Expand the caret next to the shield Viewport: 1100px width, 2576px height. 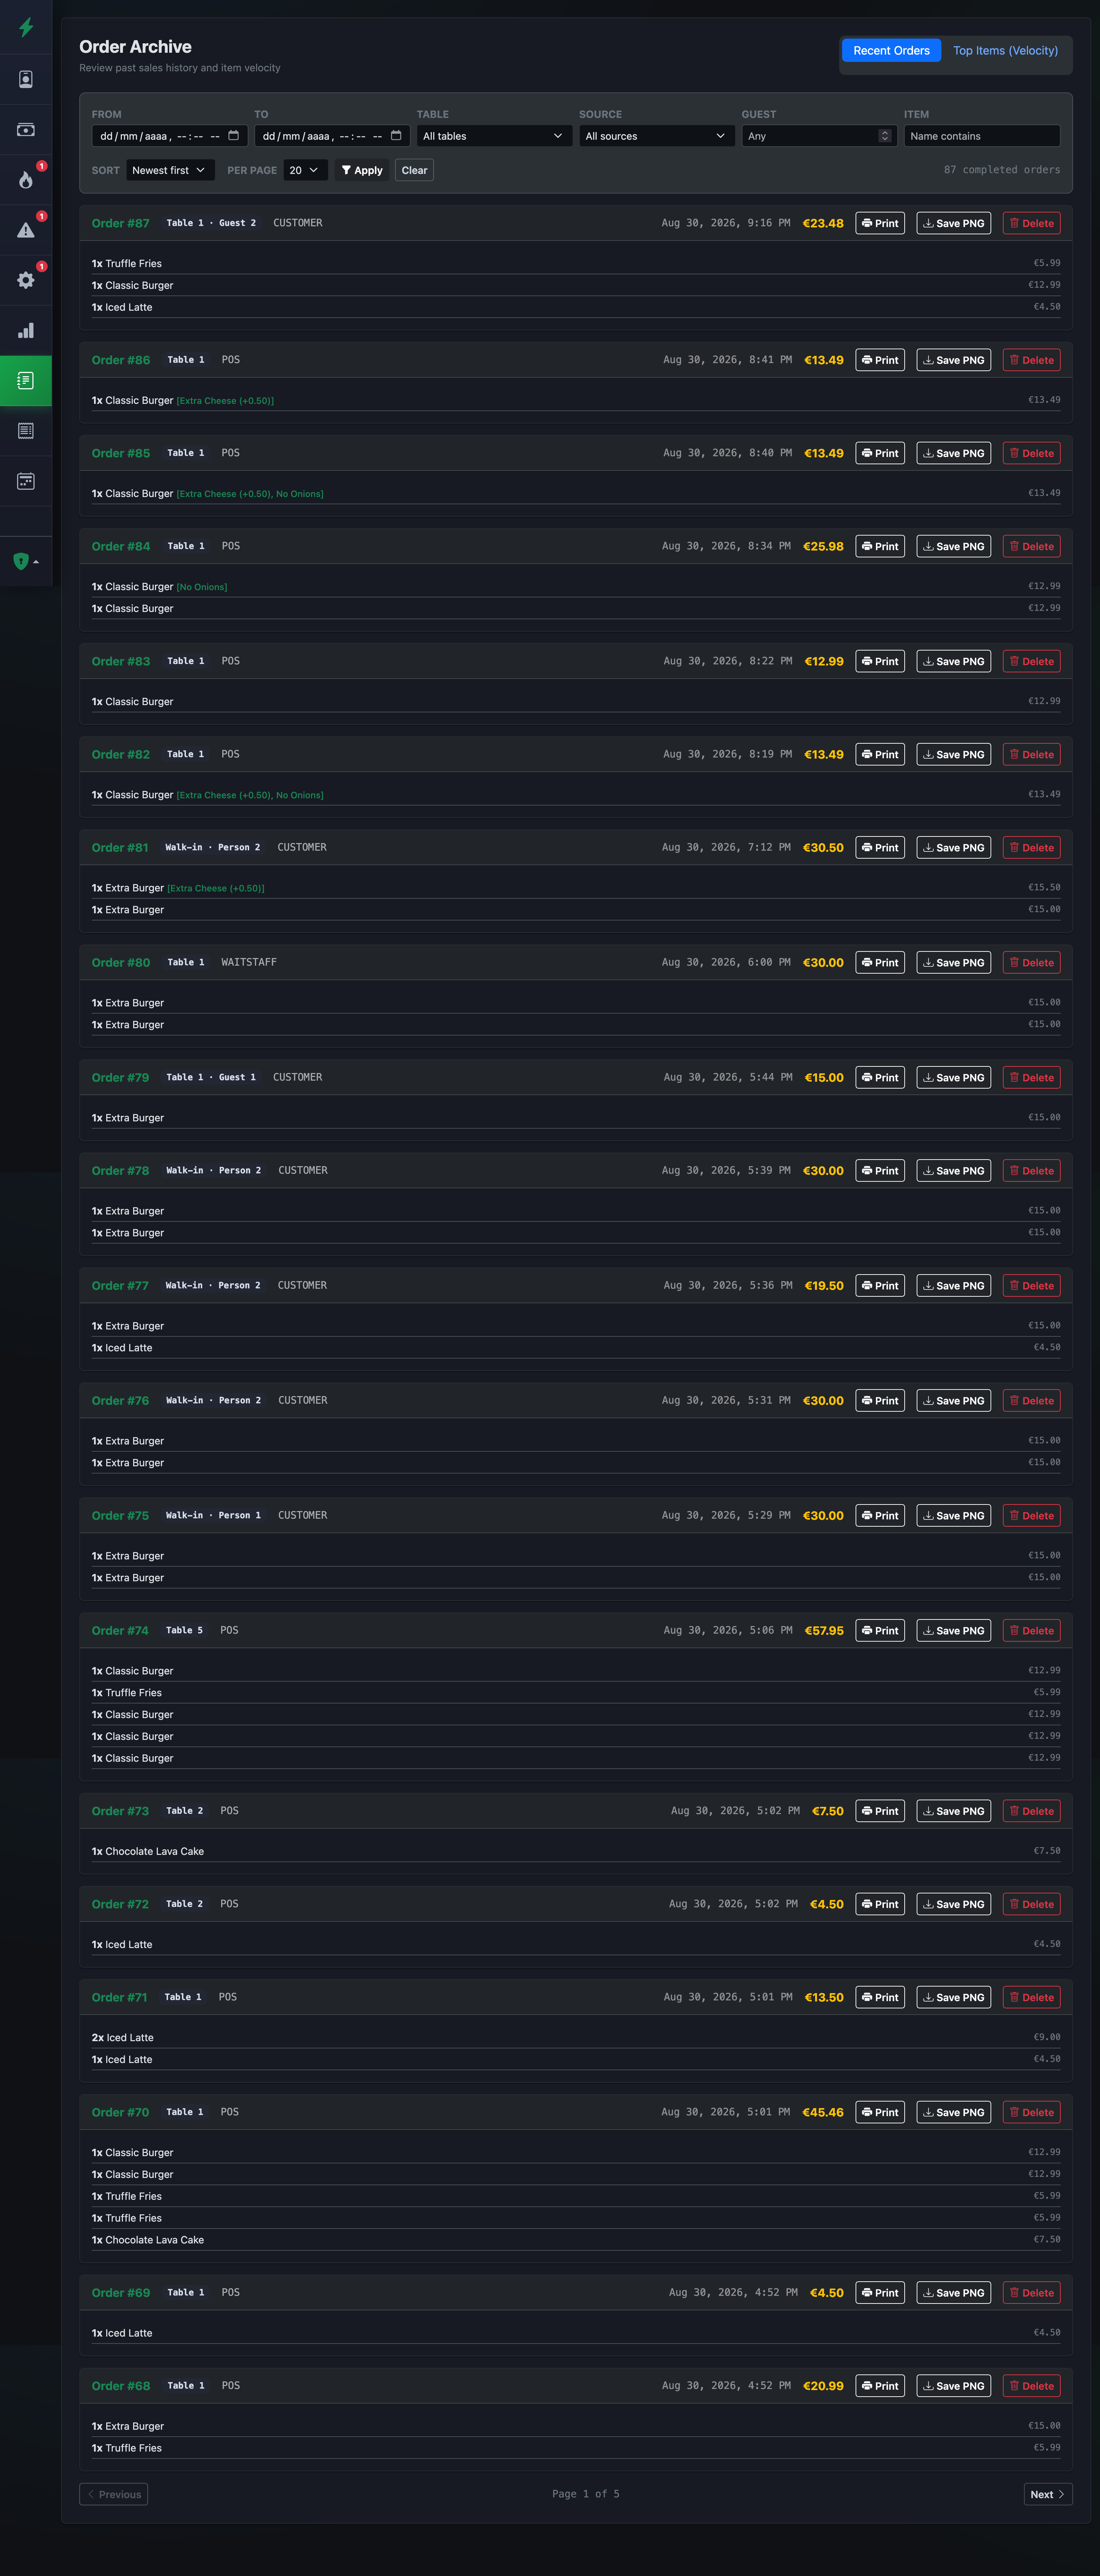[x=36, y=562]
